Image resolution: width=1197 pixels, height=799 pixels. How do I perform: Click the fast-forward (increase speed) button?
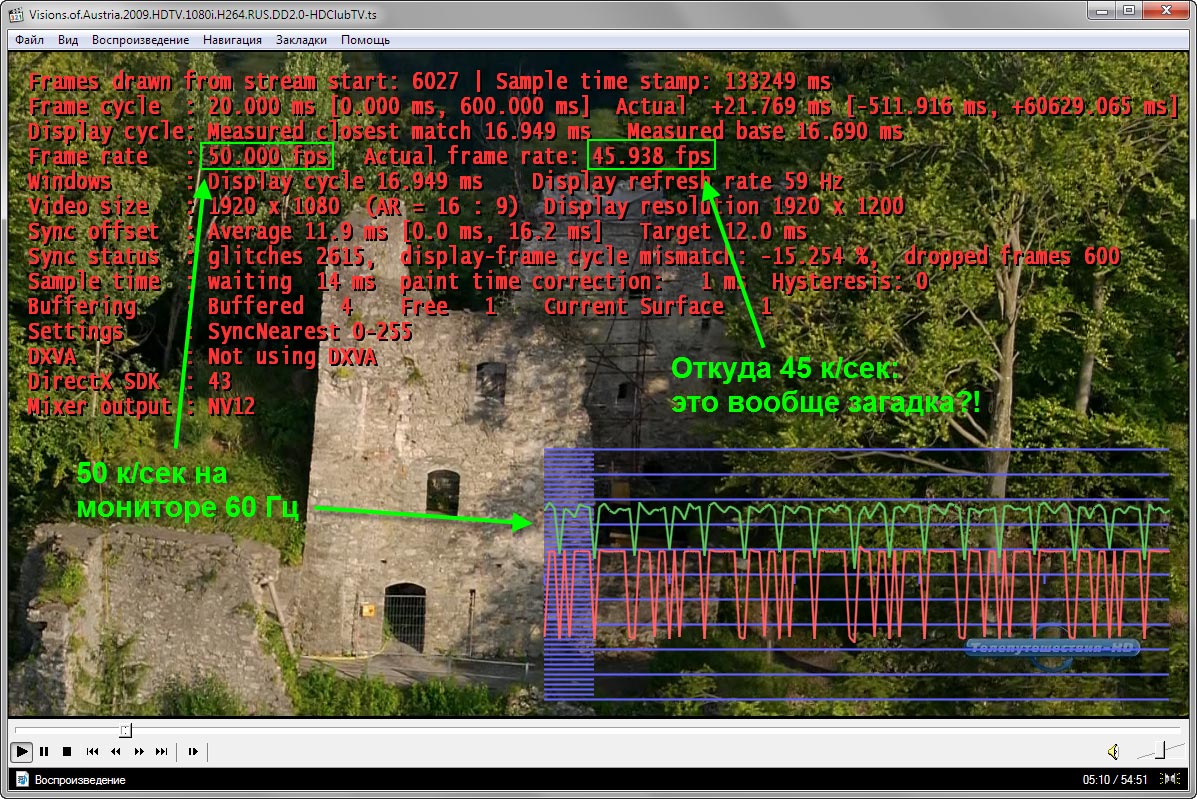click(139, 751)
